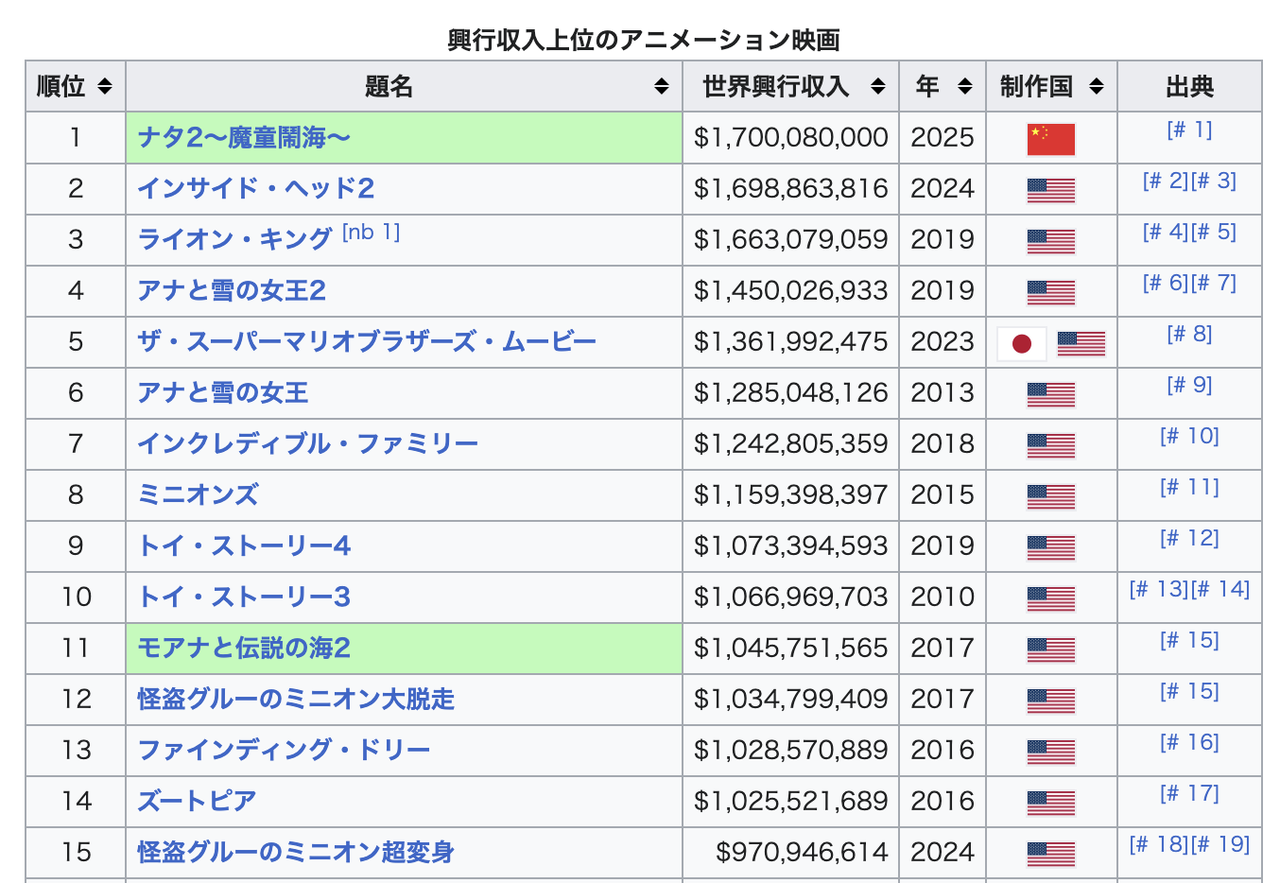Open the rank 6 アナと雪の女王 link

(223, 392)
